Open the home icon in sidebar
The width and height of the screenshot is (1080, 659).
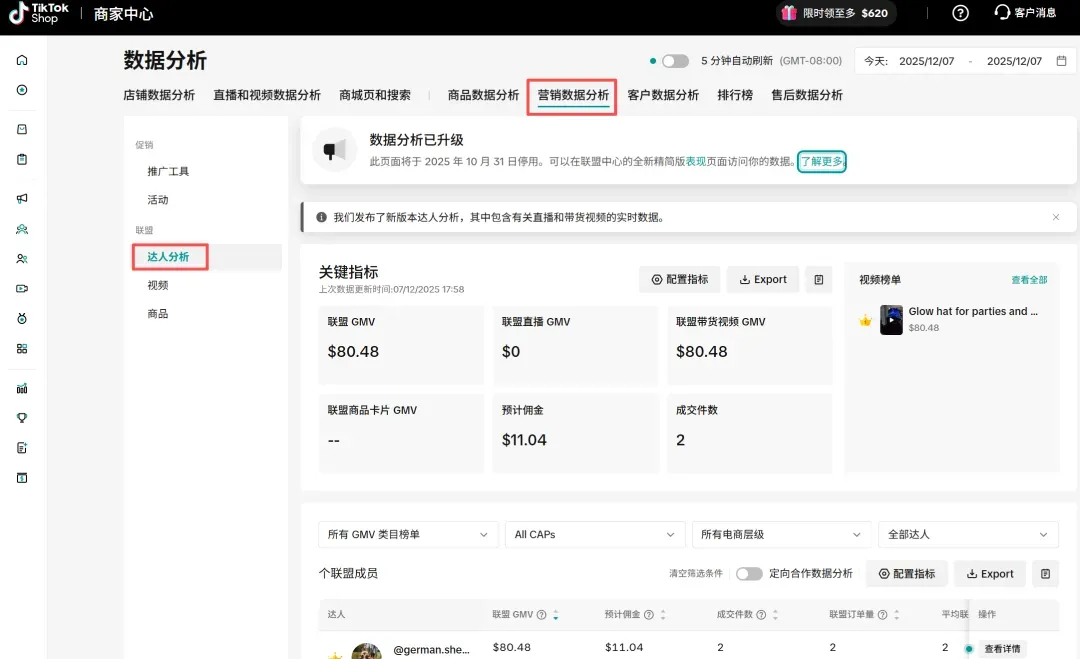pyautogui.click(x=22, y=60)
